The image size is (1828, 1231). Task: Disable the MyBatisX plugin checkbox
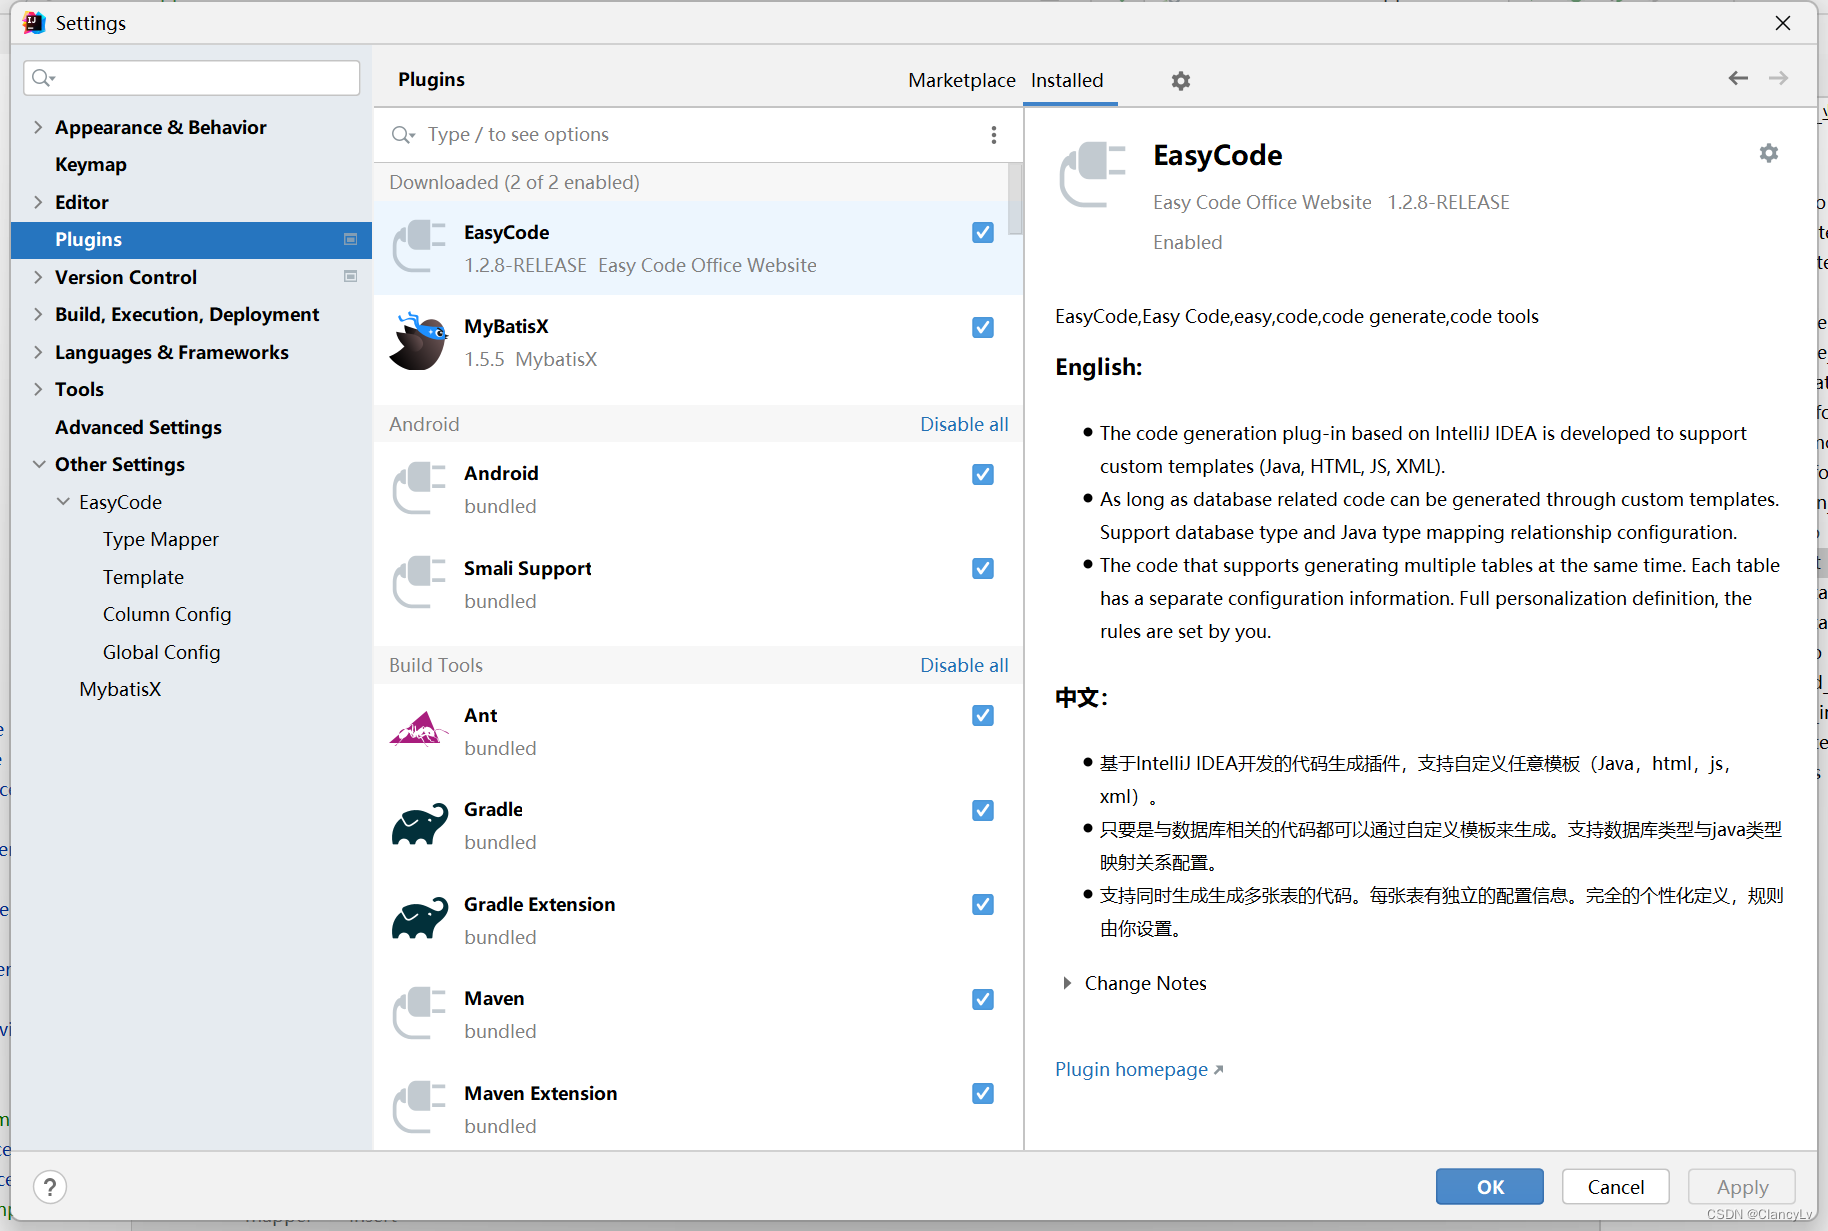coord(983,327)
